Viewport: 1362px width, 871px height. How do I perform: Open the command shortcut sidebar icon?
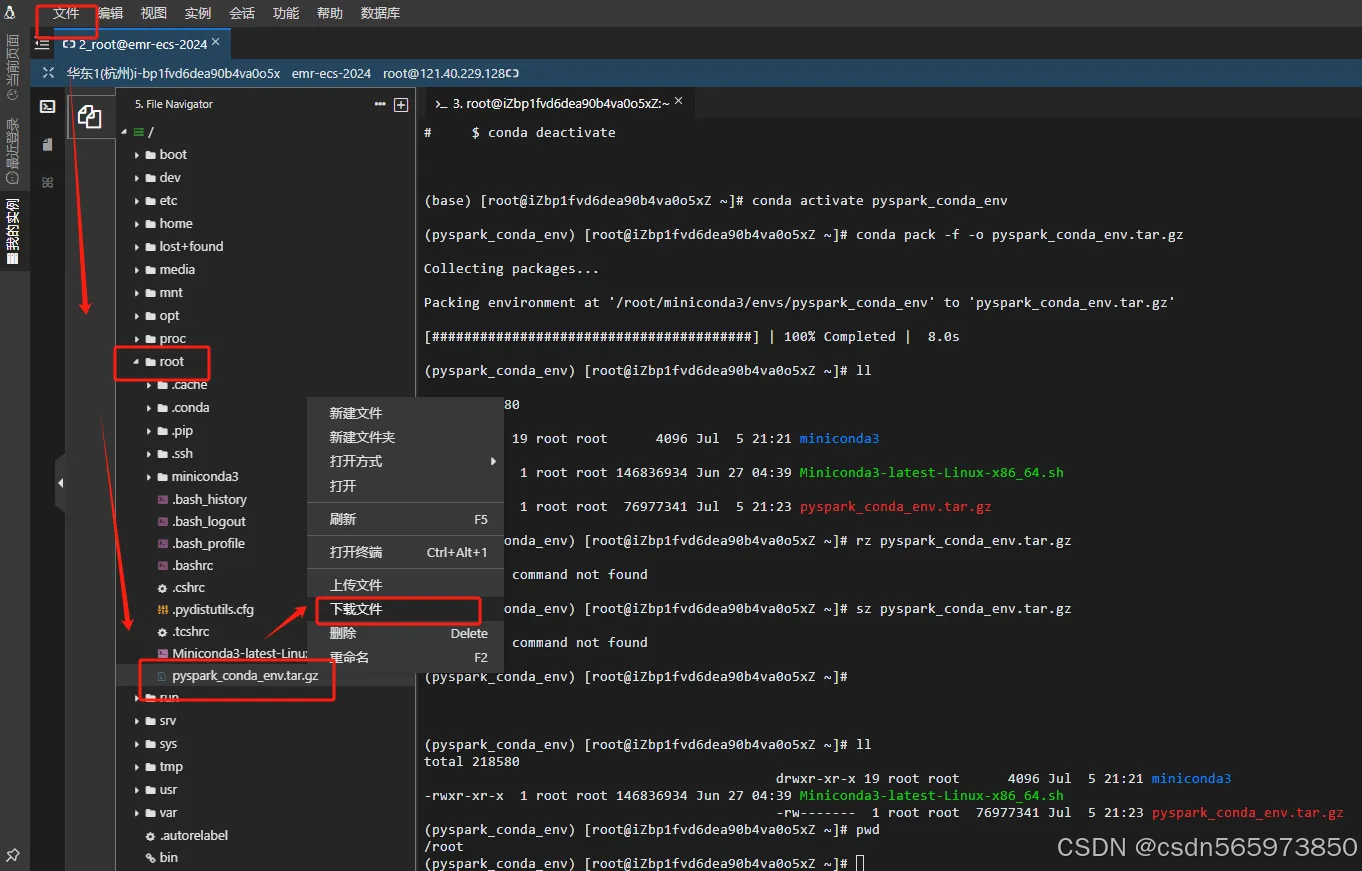coord(47,183)
